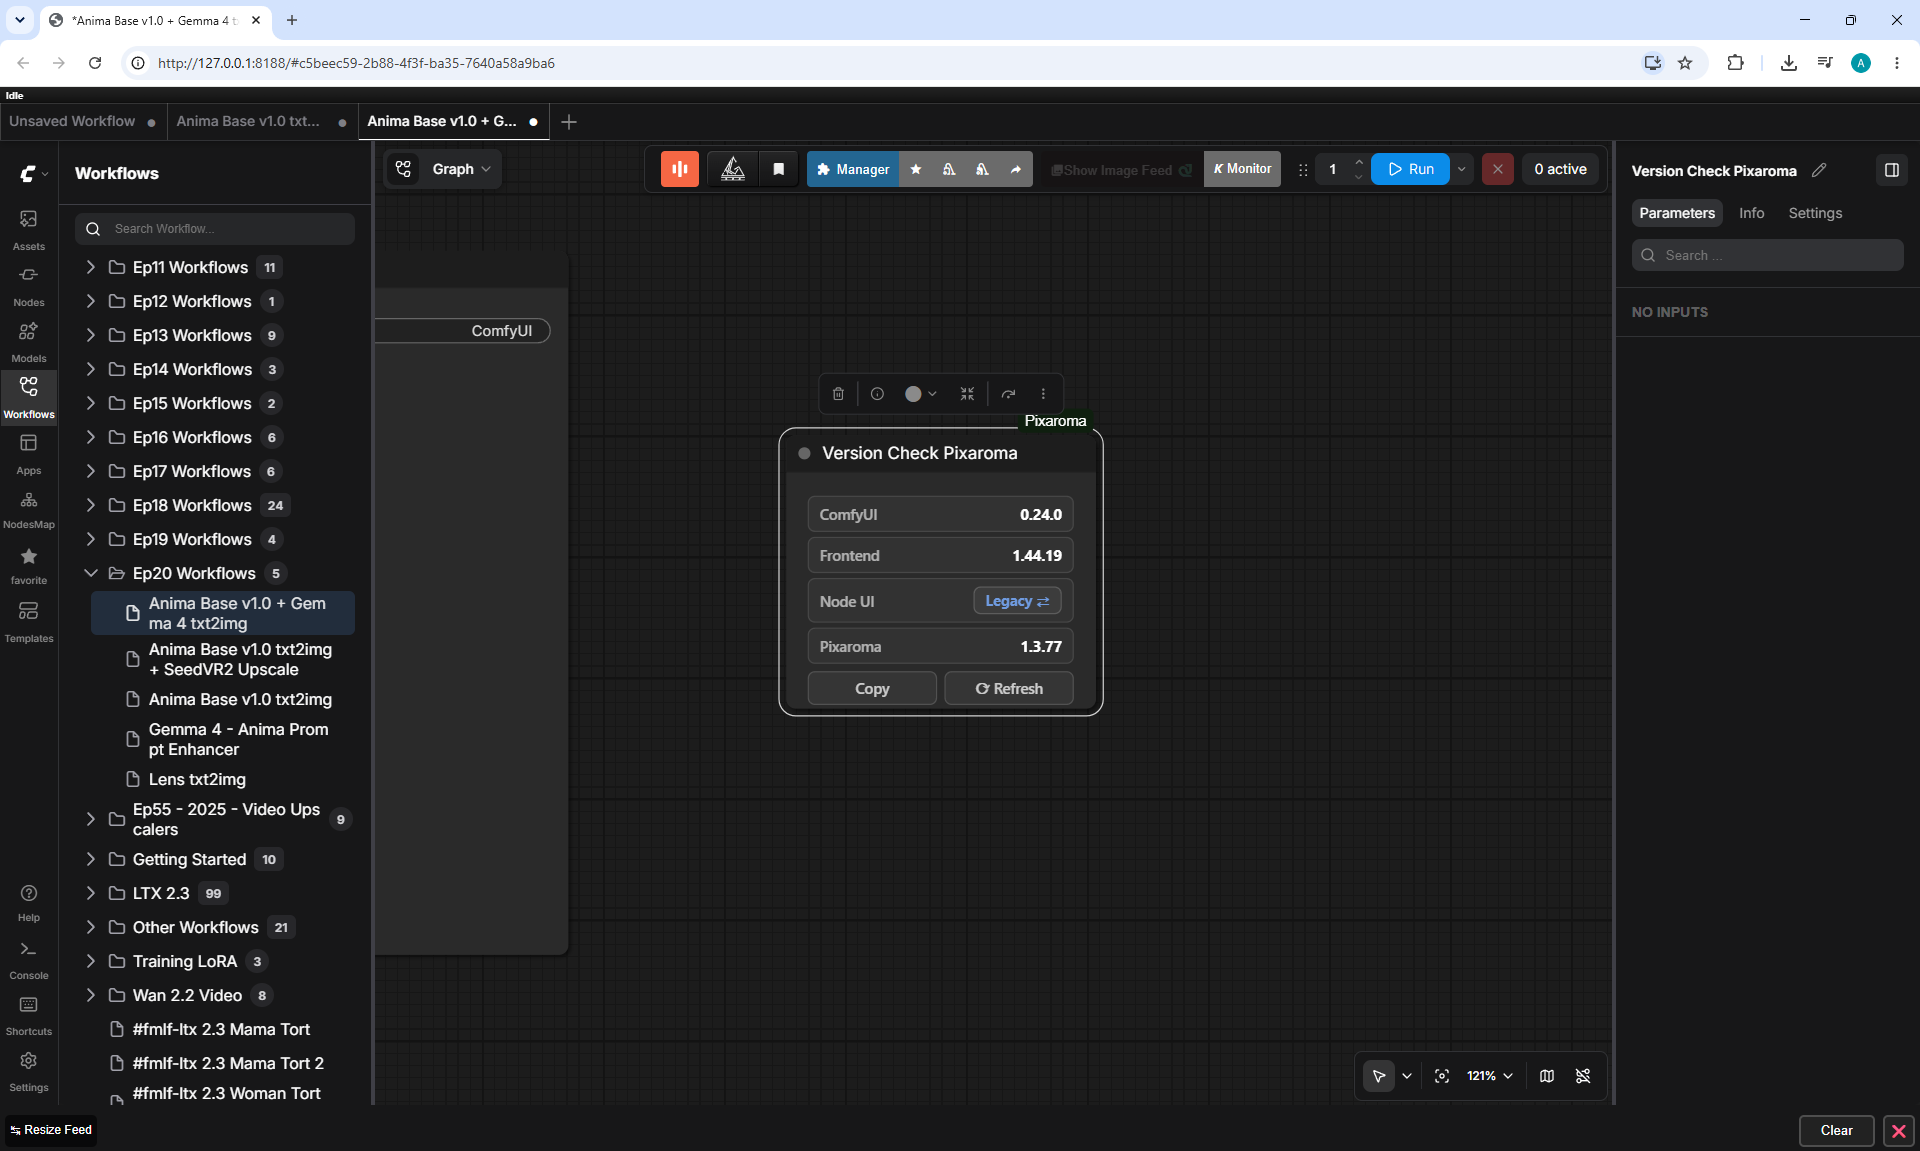Bookmark this page with the star
The height and width of the screenshot is (1151, 1920).
1685,63
